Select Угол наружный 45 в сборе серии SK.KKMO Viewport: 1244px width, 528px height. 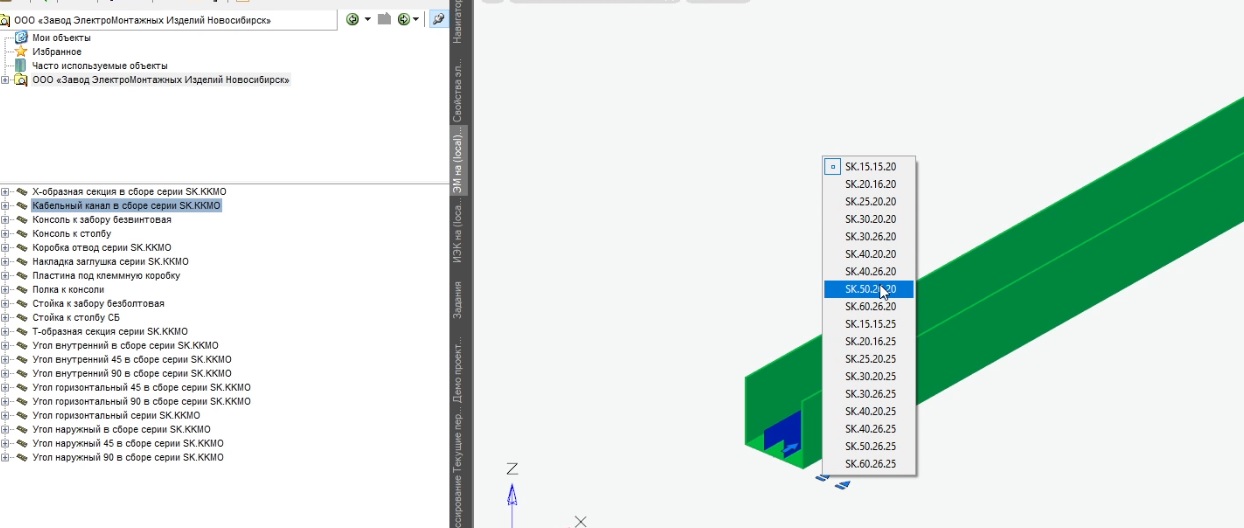(x=128, y=443)
